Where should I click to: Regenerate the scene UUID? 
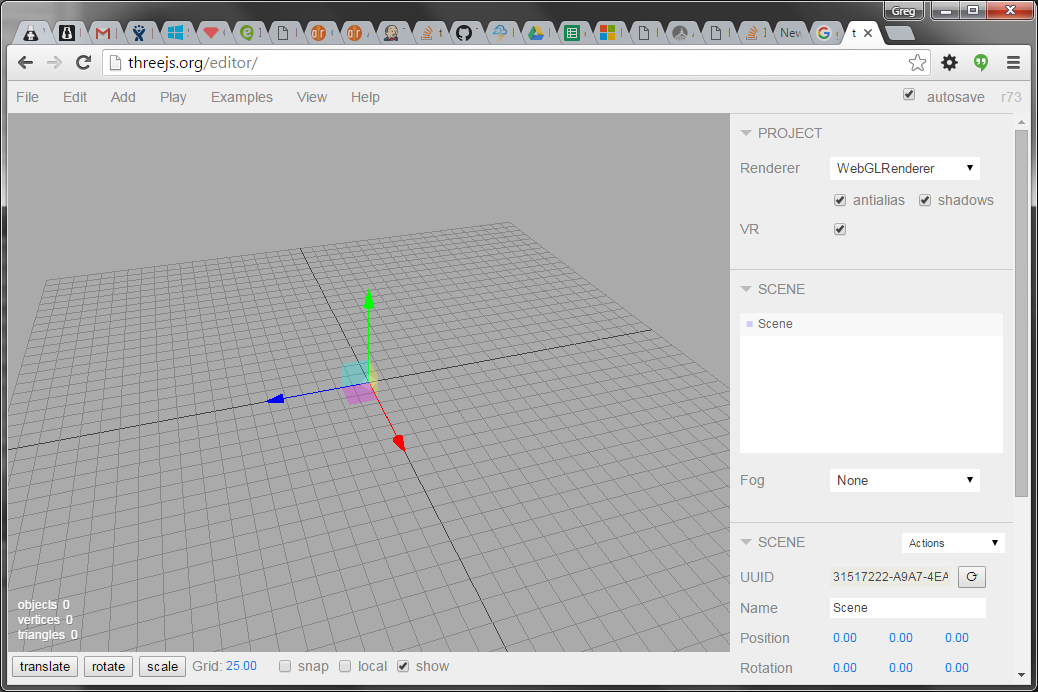pyautogui.click(x=972, y=577)
